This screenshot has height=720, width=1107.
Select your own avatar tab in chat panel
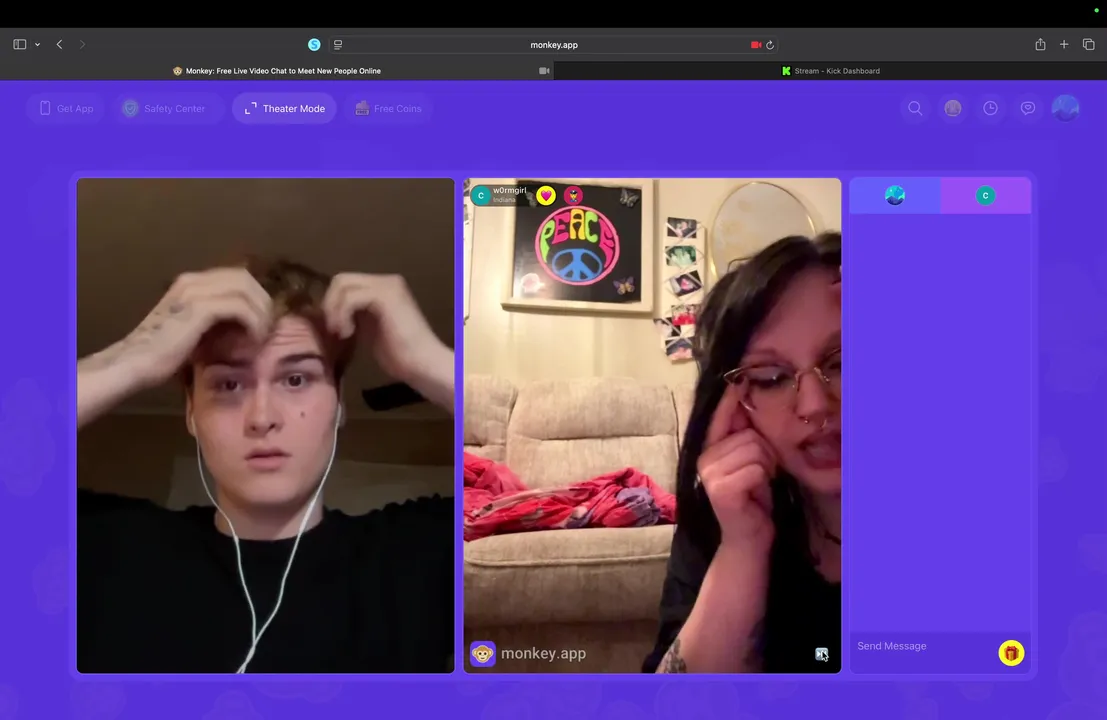[894, 196]
